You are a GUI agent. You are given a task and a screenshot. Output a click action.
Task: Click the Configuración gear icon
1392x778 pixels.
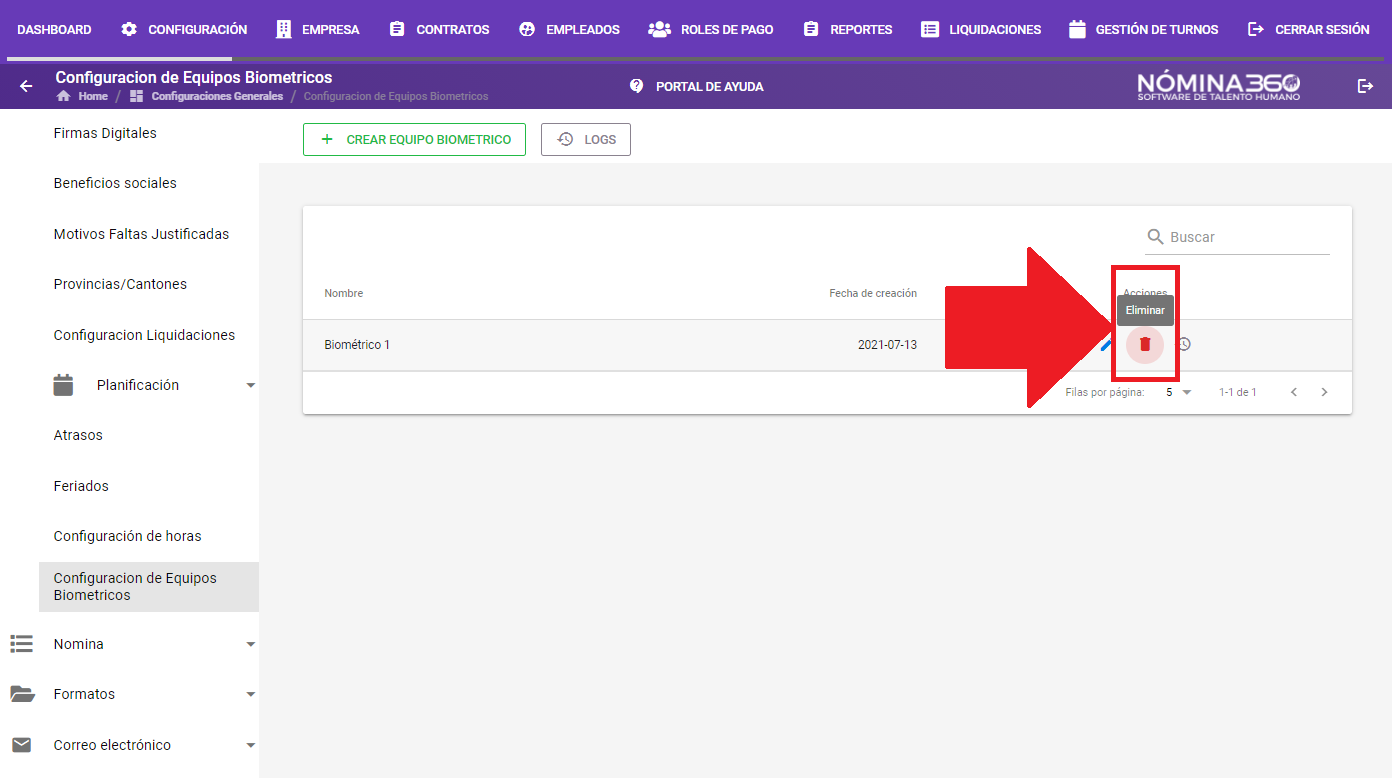click(x=129, y=29)
